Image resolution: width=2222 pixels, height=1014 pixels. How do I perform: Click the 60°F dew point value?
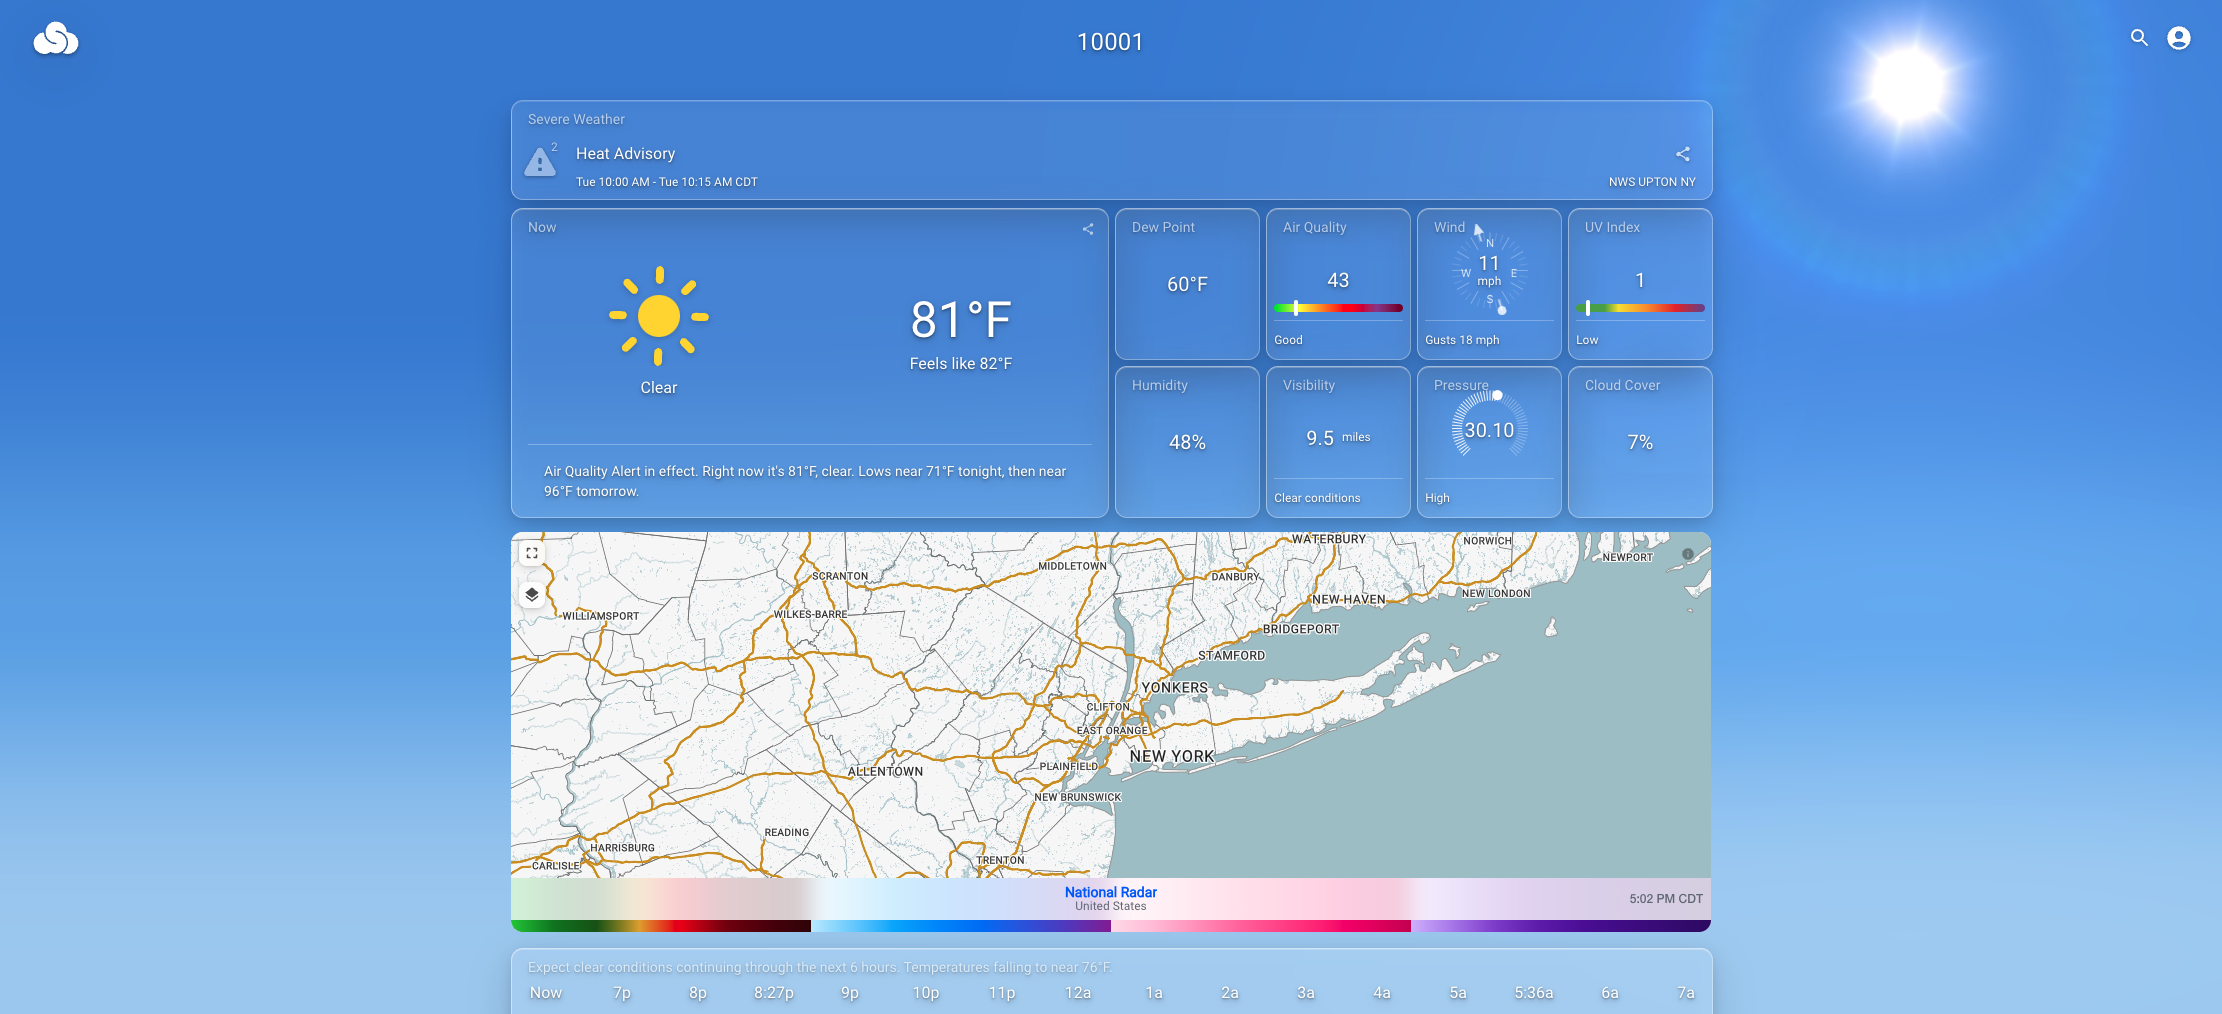(x=1187, y=284)
